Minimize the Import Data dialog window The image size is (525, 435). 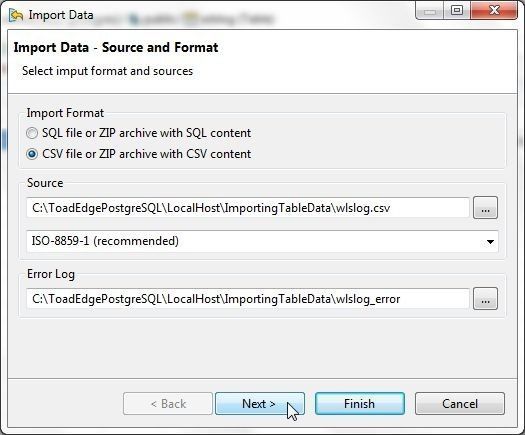[430, 11]
